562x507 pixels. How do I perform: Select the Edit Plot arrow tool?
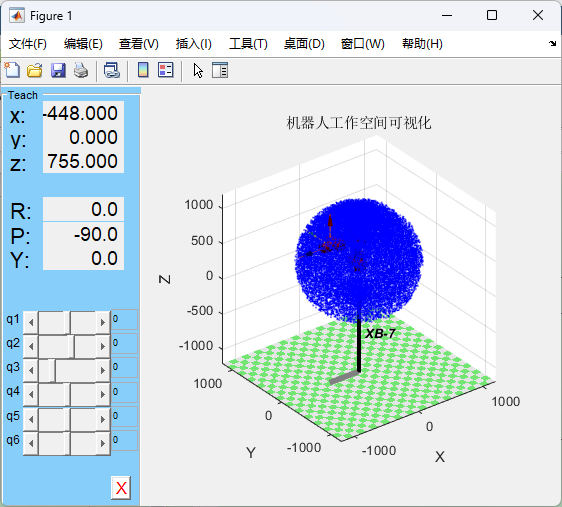pos(198,71)
